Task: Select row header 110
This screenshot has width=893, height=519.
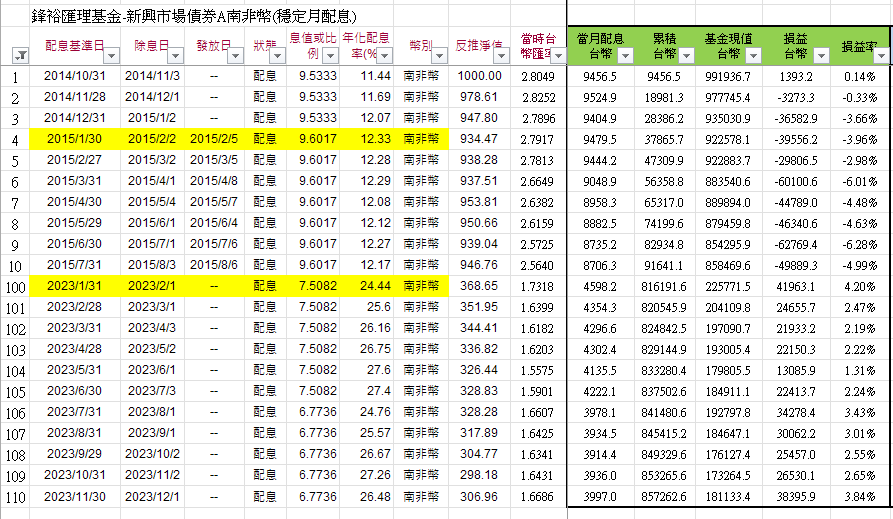Action: point(15,497)
